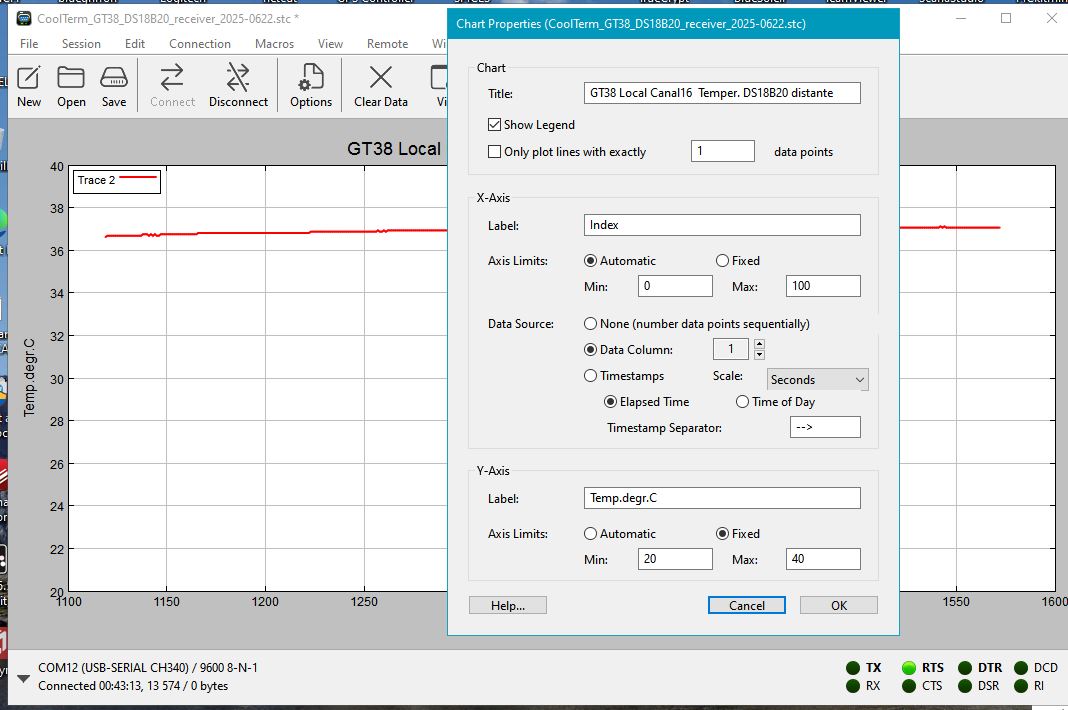Click the RI indicator LED

point(1020,686)
